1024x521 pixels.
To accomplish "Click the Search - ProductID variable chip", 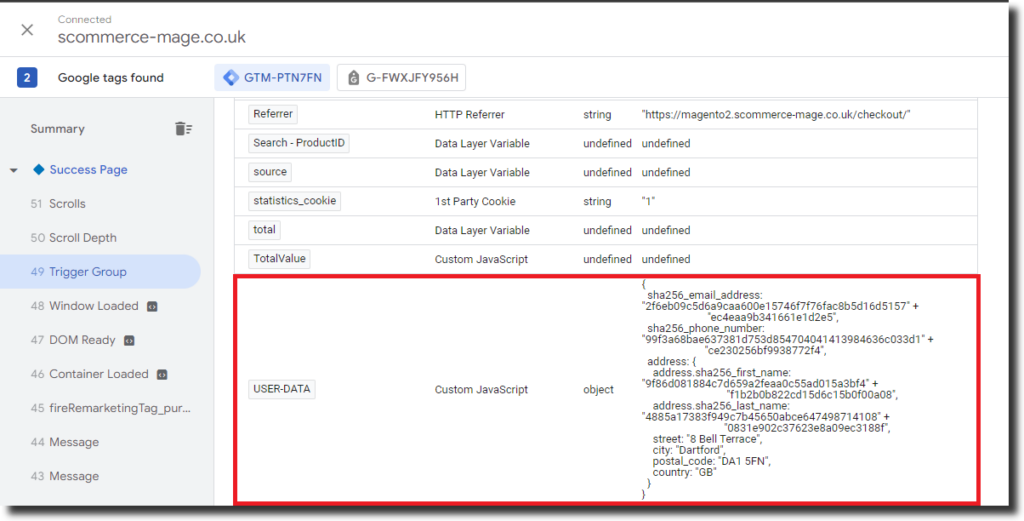I will pos(298,143).
